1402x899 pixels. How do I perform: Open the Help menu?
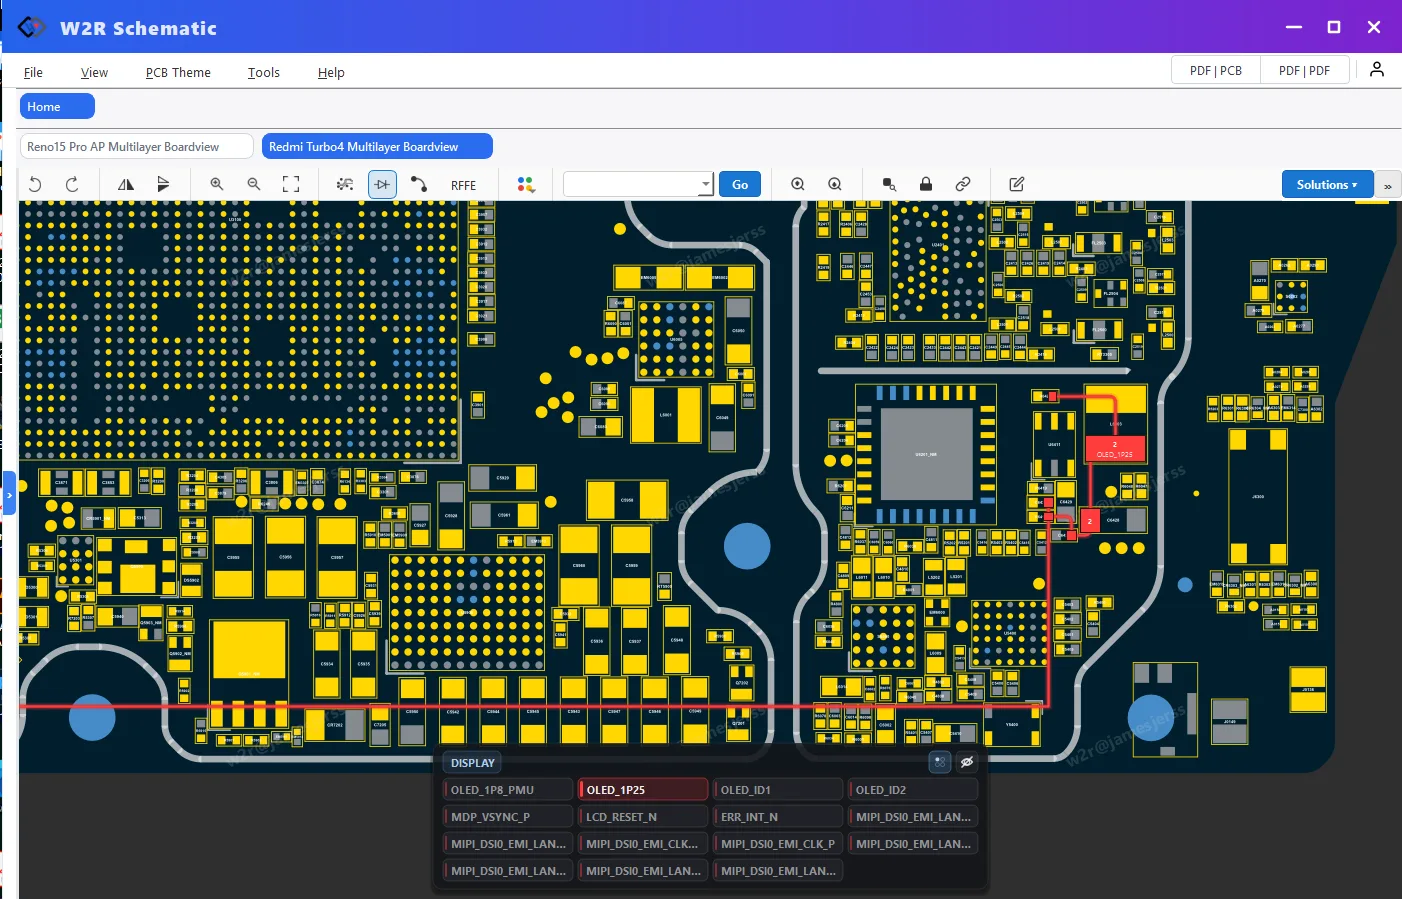point(331,72)
